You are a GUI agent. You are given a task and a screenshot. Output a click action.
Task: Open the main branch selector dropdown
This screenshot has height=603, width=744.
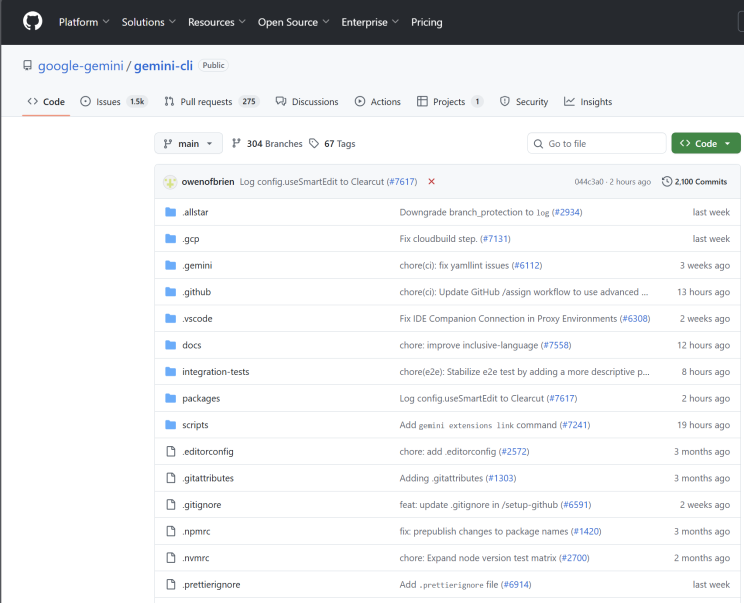pyautogui.click(x=188, y=143)
